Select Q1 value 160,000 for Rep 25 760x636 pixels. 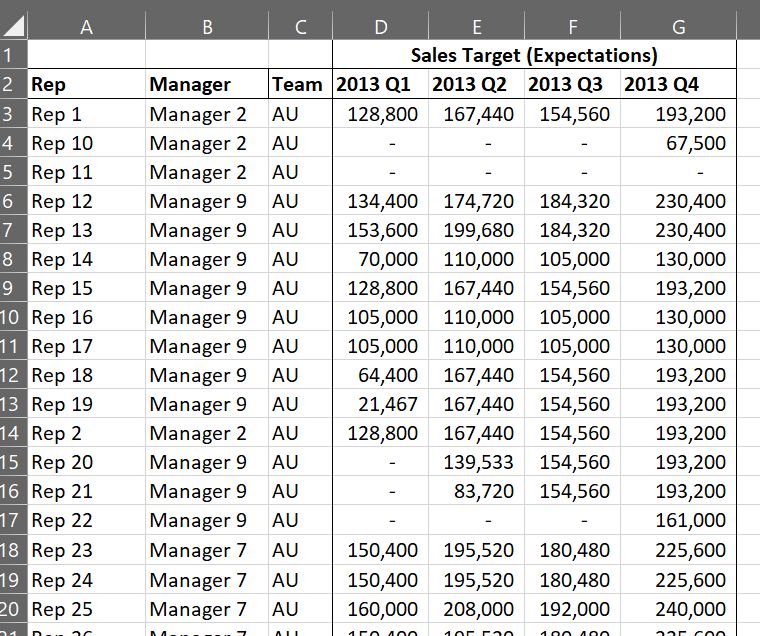(x=380, y=609)
